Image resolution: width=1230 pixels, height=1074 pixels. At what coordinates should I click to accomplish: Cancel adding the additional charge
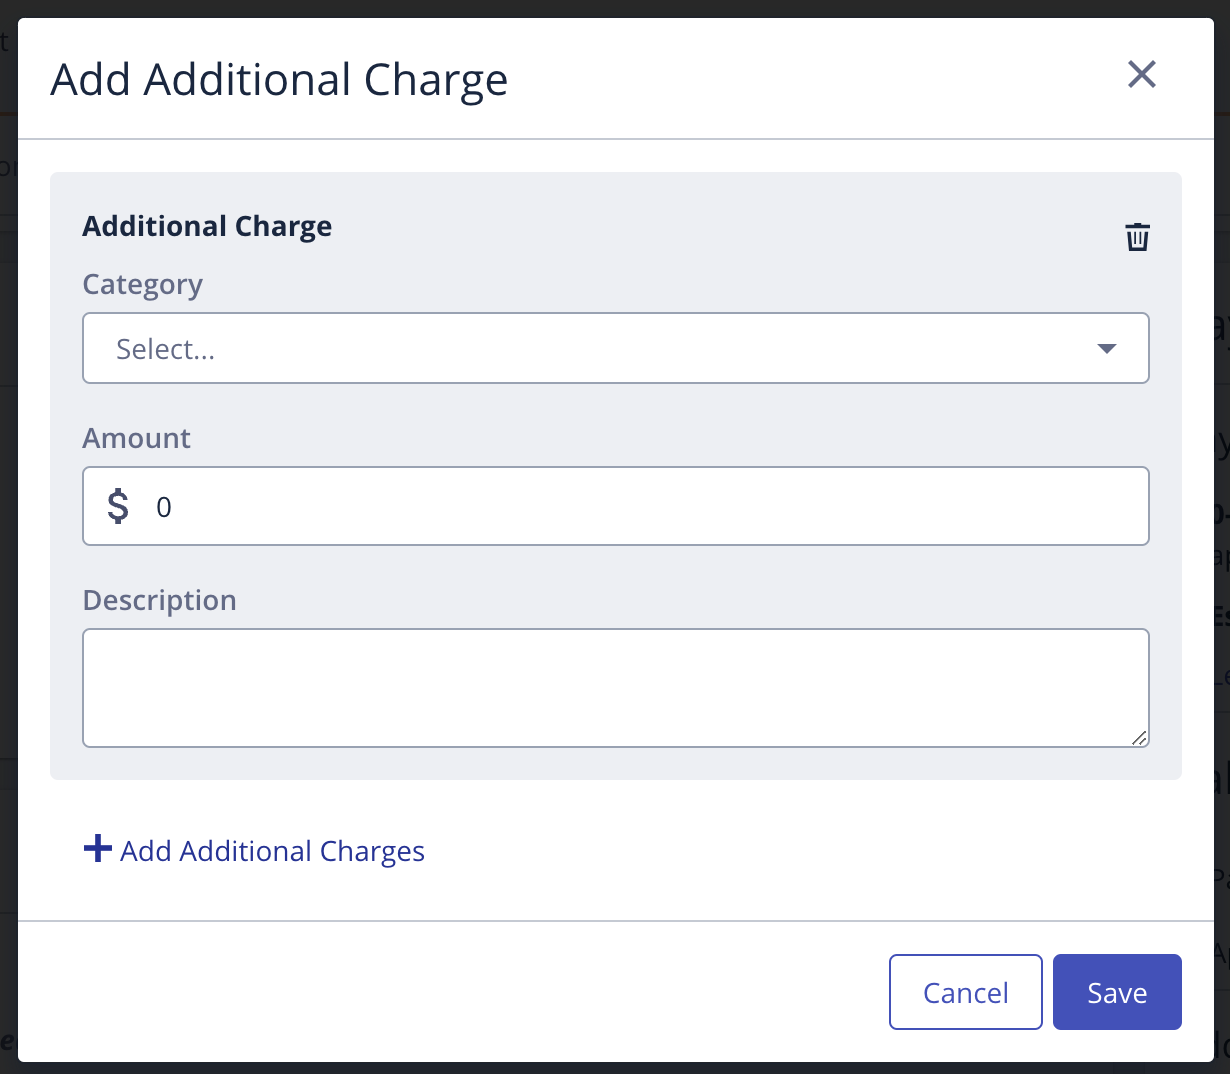click(965, 992)
